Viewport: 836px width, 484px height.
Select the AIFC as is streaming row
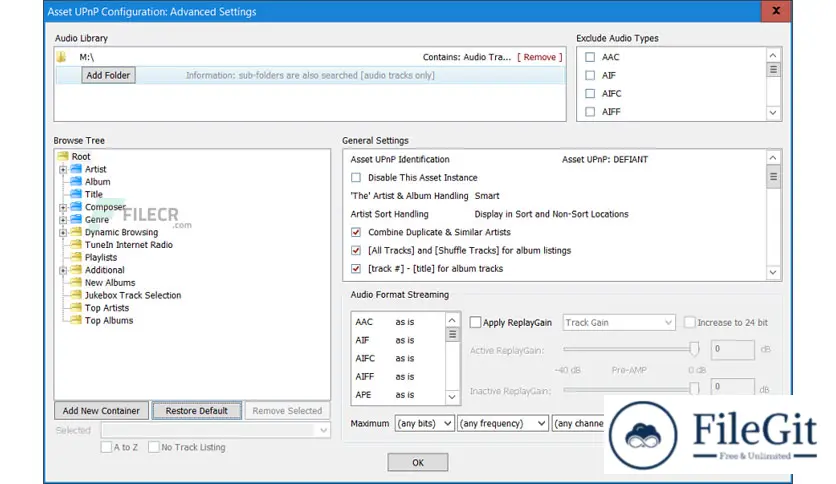pos(398,358)
